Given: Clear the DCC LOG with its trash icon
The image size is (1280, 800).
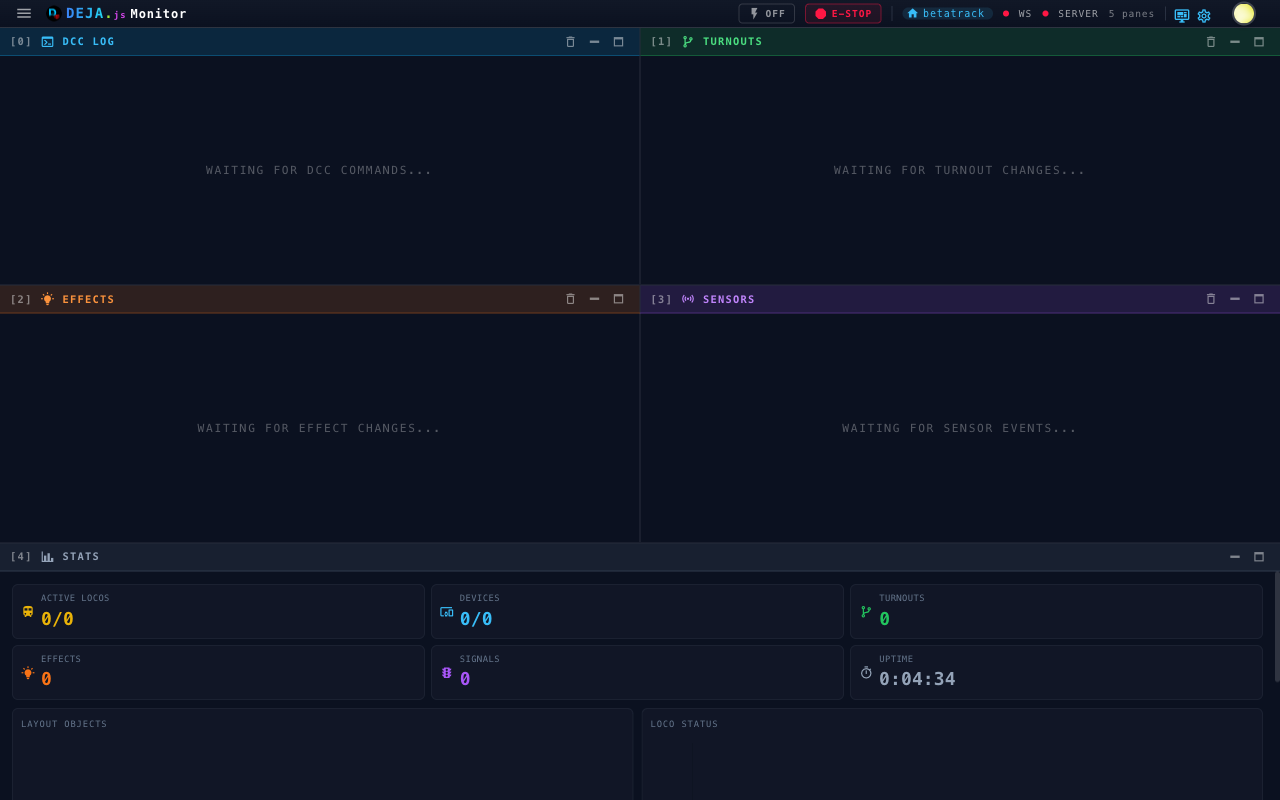Looking at the screenshot, I should click(570, 41).
